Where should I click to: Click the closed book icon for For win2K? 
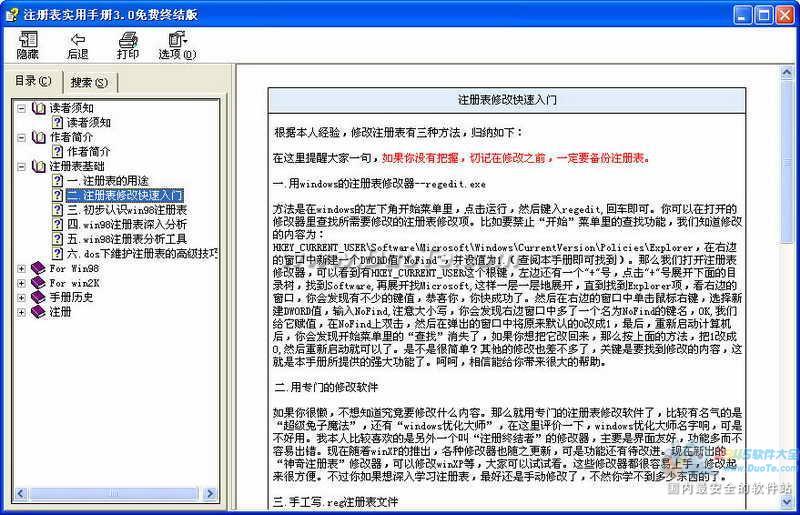(x=38, y=282)
